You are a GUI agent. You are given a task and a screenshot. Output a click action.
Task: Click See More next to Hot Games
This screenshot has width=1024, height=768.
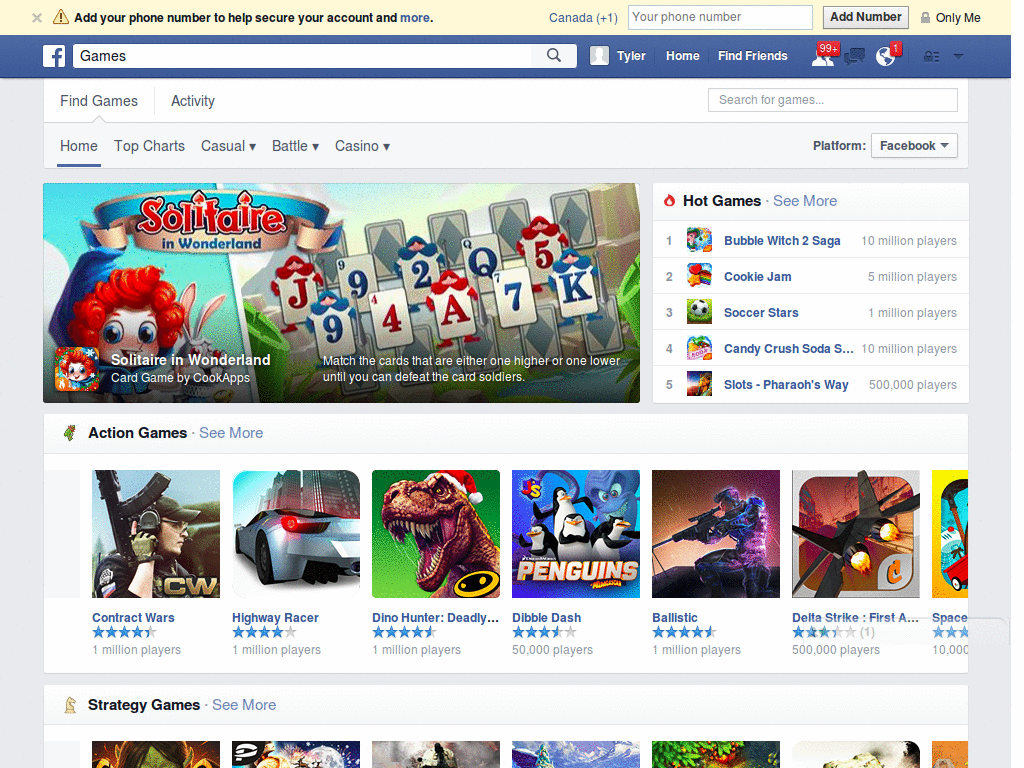805,201
